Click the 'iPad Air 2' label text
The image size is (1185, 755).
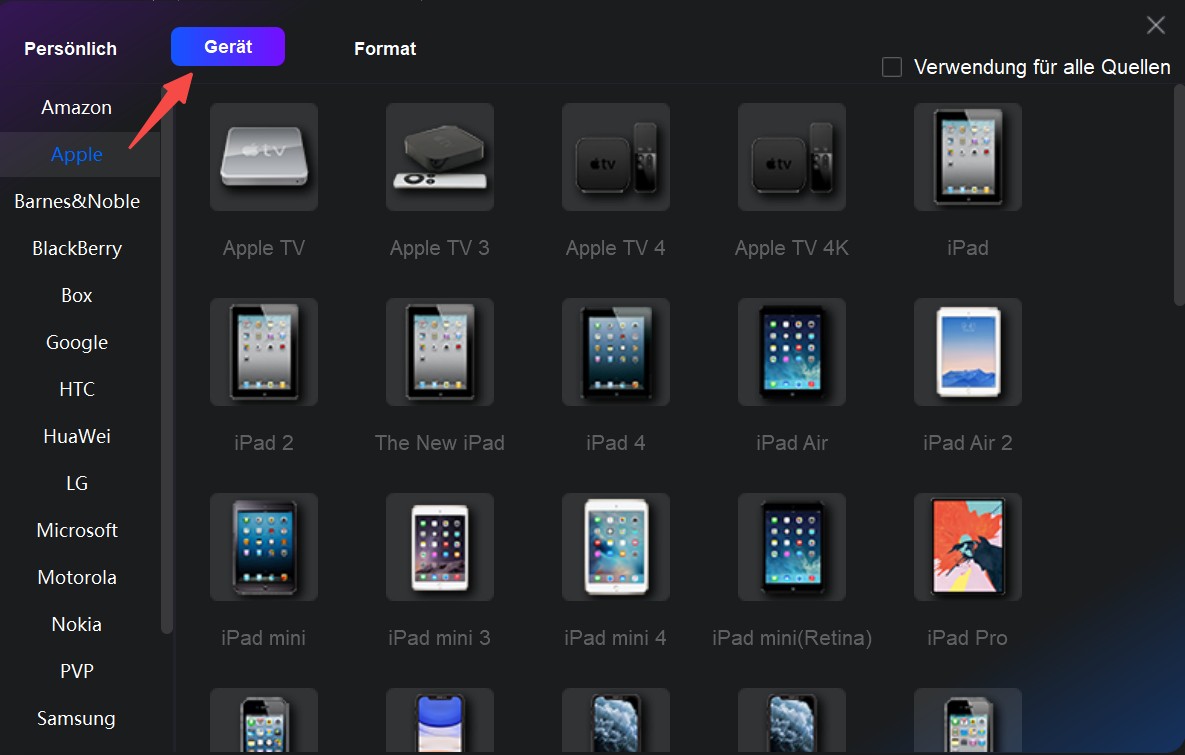coord(967,443)
